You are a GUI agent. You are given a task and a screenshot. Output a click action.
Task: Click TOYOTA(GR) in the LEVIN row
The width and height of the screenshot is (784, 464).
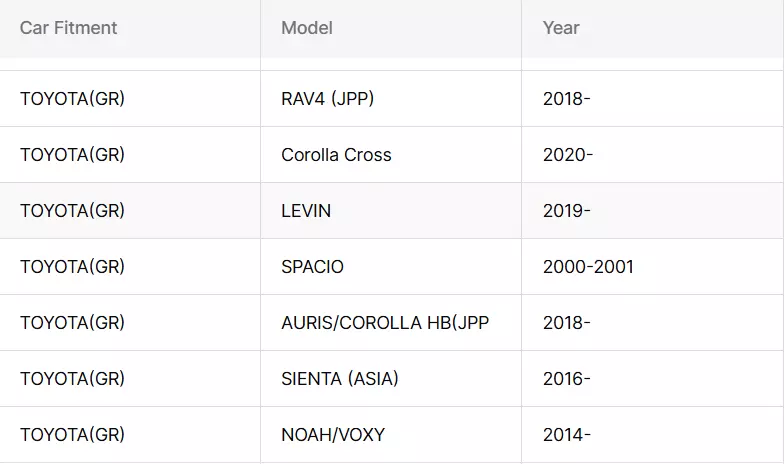click(72, 210)
